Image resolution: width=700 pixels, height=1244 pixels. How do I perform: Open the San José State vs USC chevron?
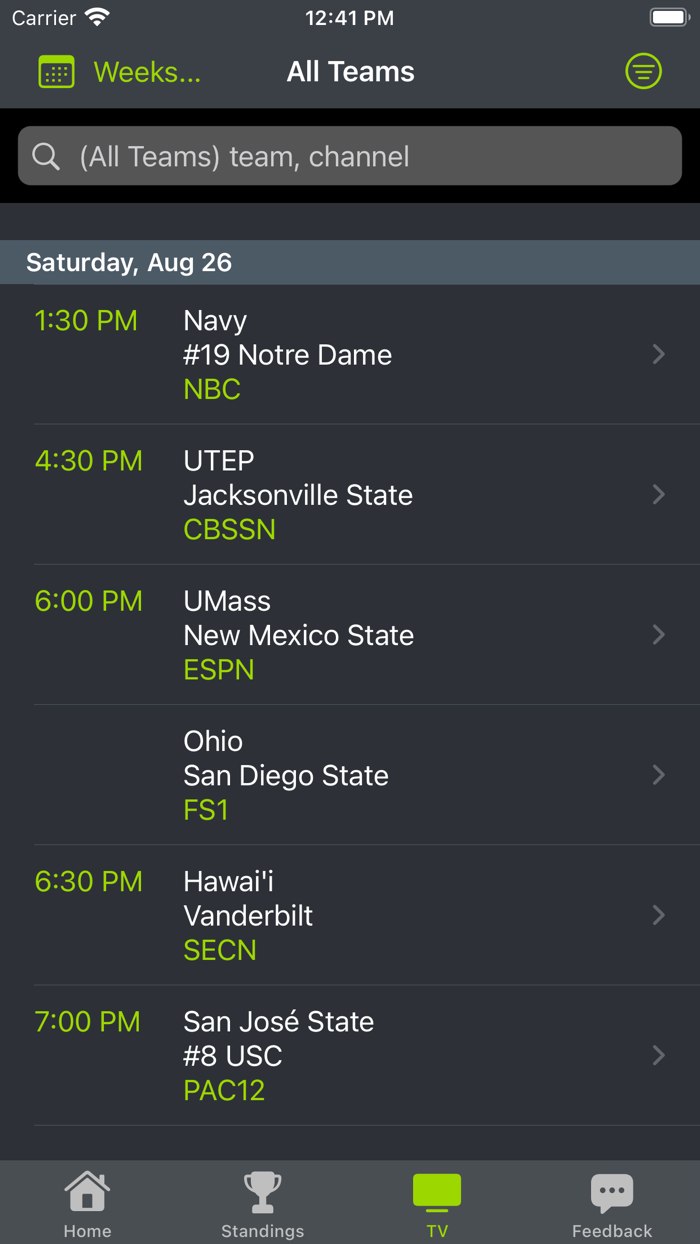658,1055
